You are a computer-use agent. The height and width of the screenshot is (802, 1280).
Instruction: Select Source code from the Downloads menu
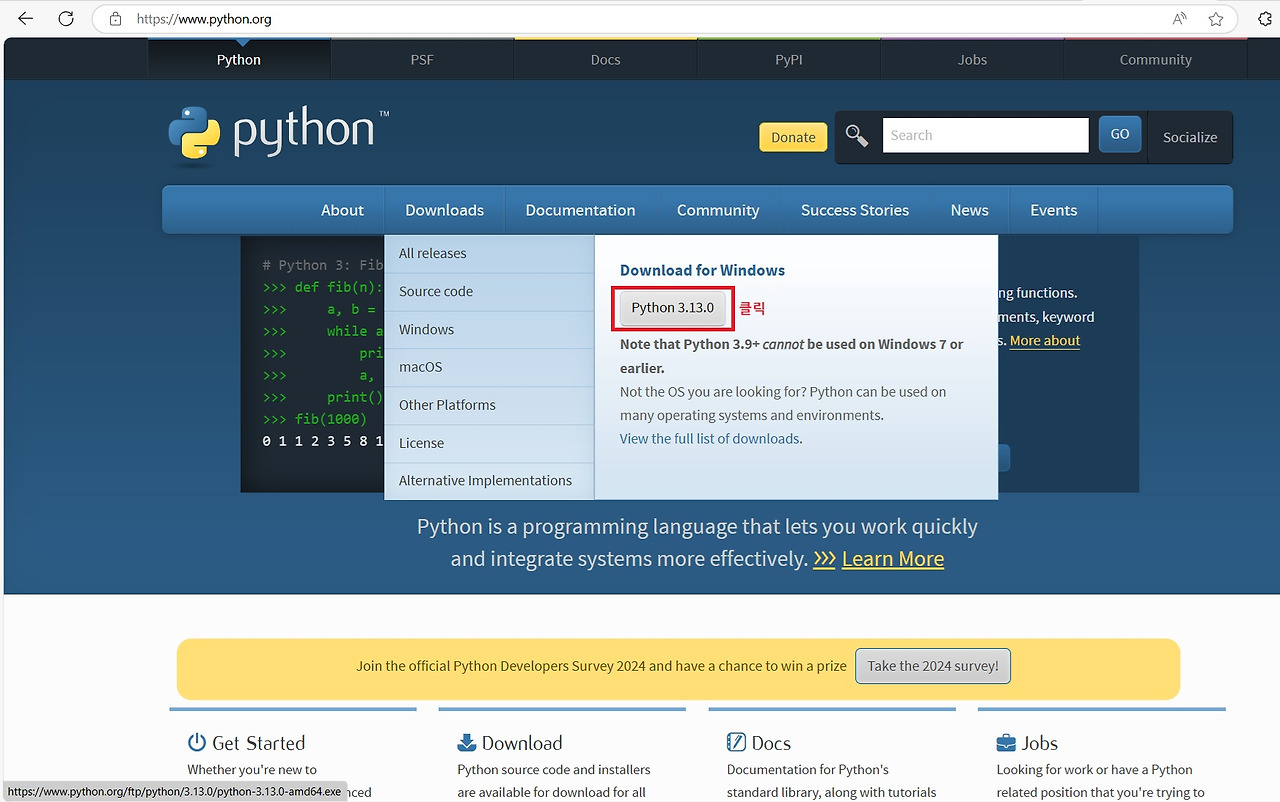coord(489,291)
